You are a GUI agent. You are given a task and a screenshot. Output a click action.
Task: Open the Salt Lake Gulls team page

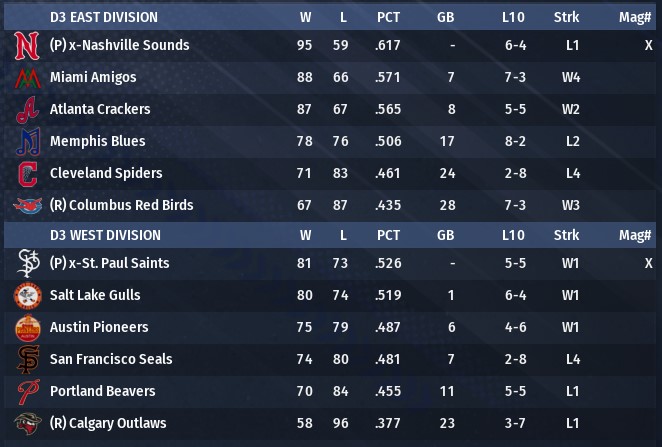[x=95, y=295]
